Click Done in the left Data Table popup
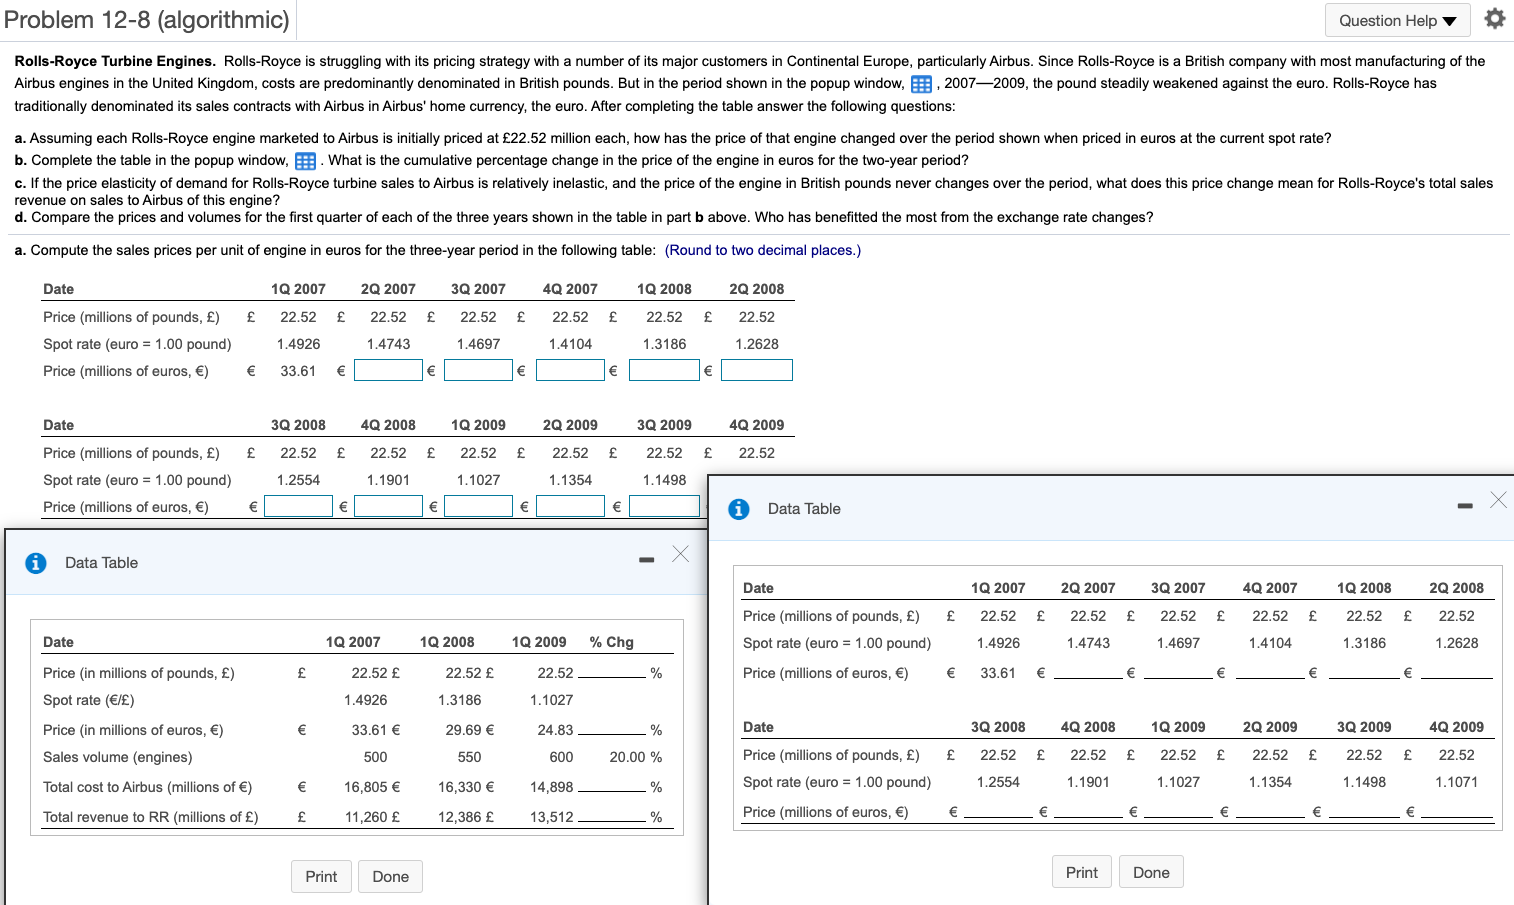Viewport: 1514px width, 905px height. (x=390, y=877)
